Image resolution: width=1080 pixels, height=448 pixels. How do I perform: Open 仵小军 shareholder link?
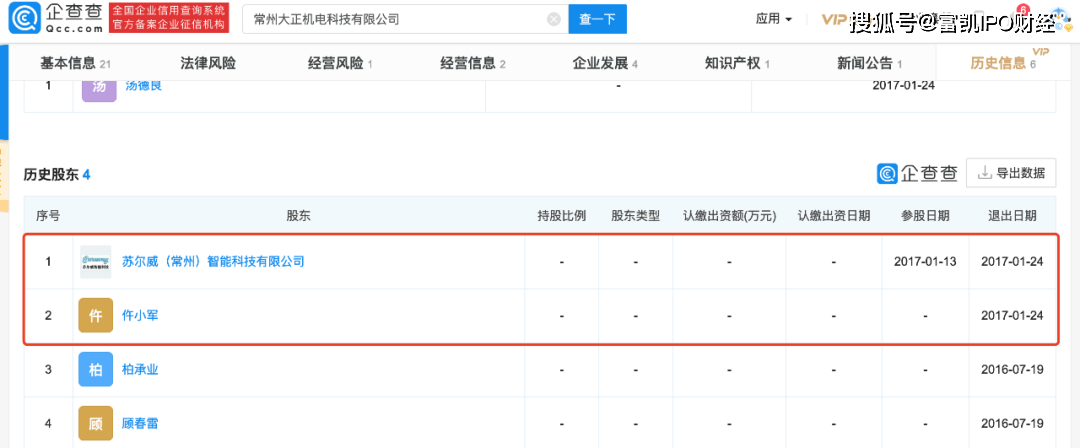pos(140,315)
